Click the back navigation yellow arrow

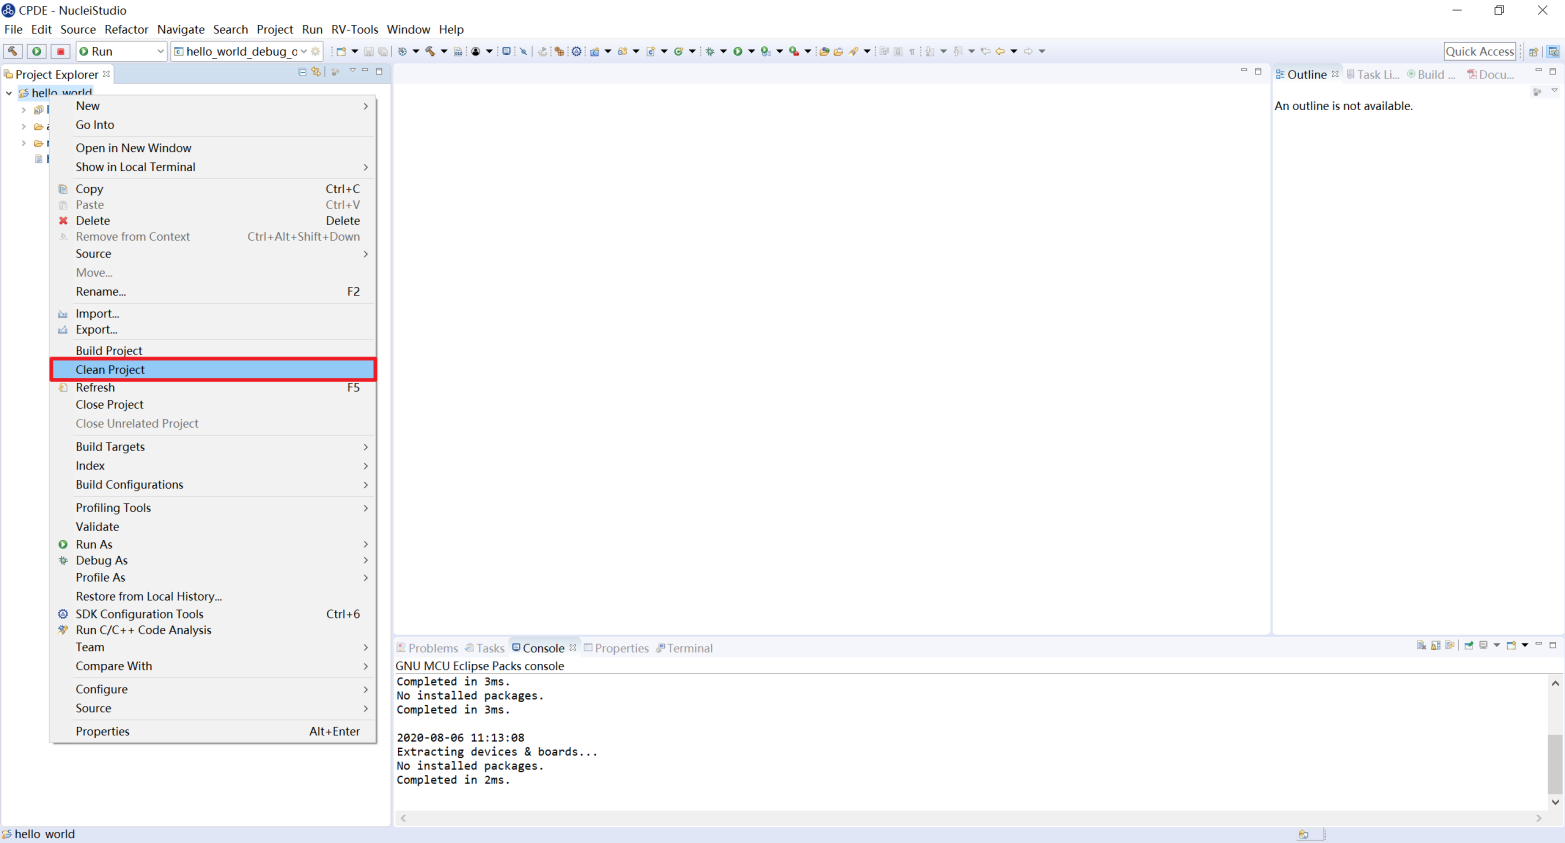1000,51
